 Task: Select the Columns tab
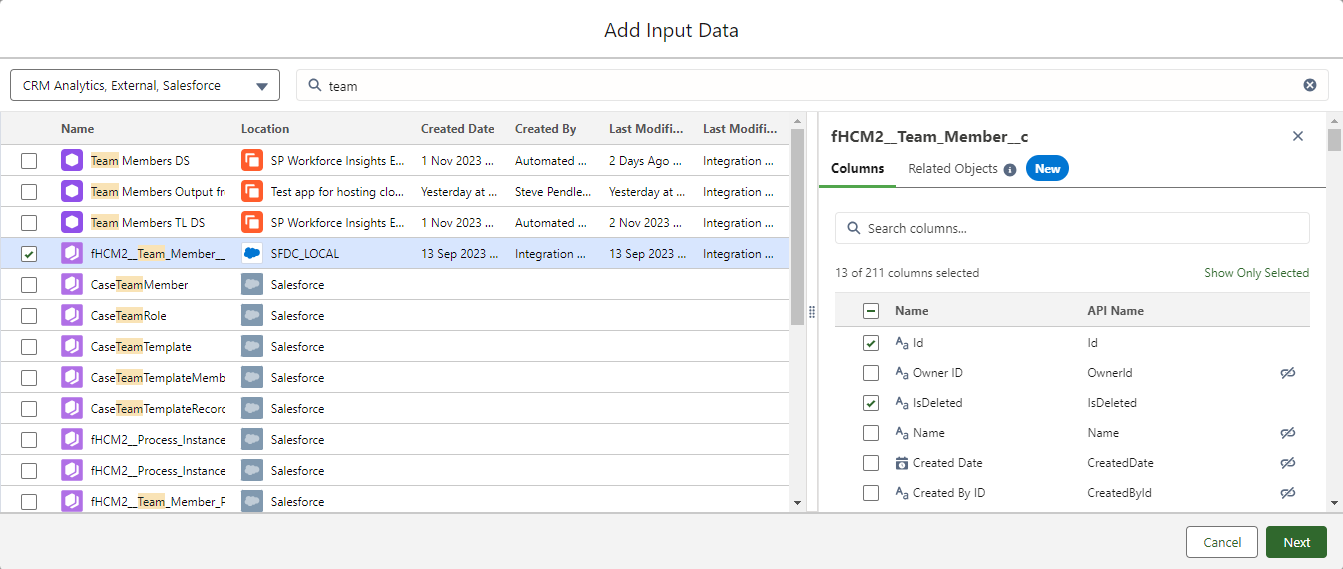click(x=857, y=169)
